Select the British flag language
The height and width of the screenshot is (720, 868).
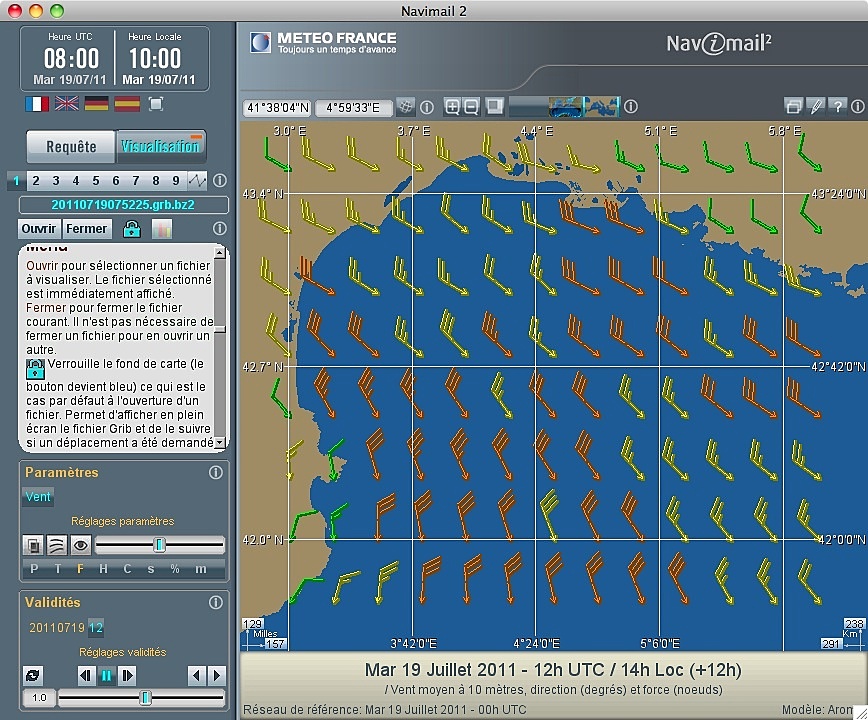pos(67,103)
